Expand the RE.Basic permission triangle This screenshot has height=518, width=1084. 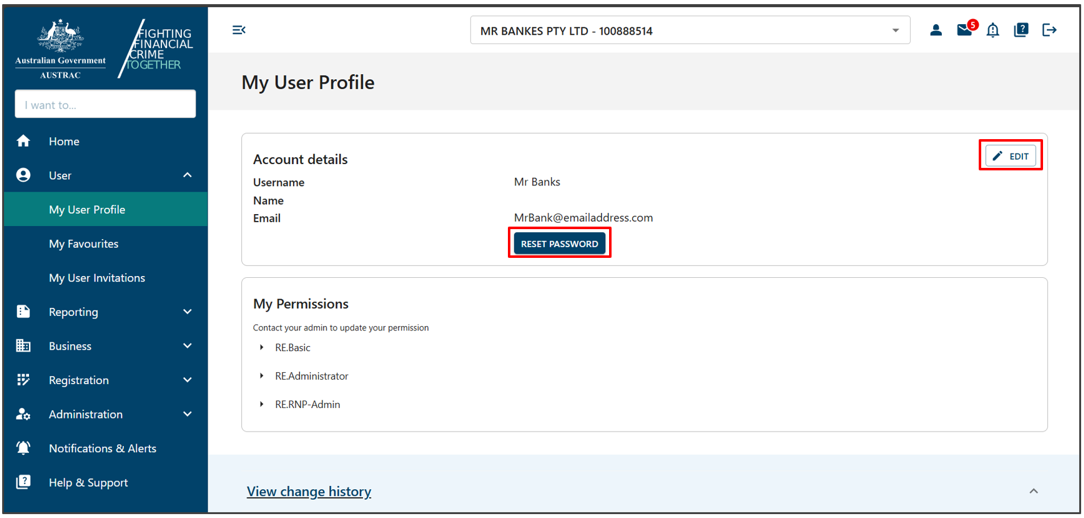pos(262,347)
